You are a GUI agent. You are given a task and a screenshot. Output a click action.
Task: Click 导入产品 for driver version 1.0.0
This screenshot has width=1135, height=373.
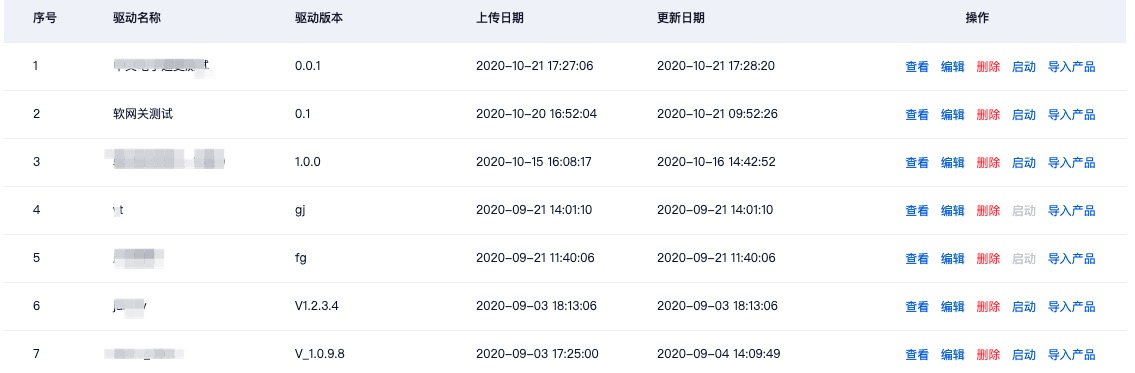pos(1071,162)
